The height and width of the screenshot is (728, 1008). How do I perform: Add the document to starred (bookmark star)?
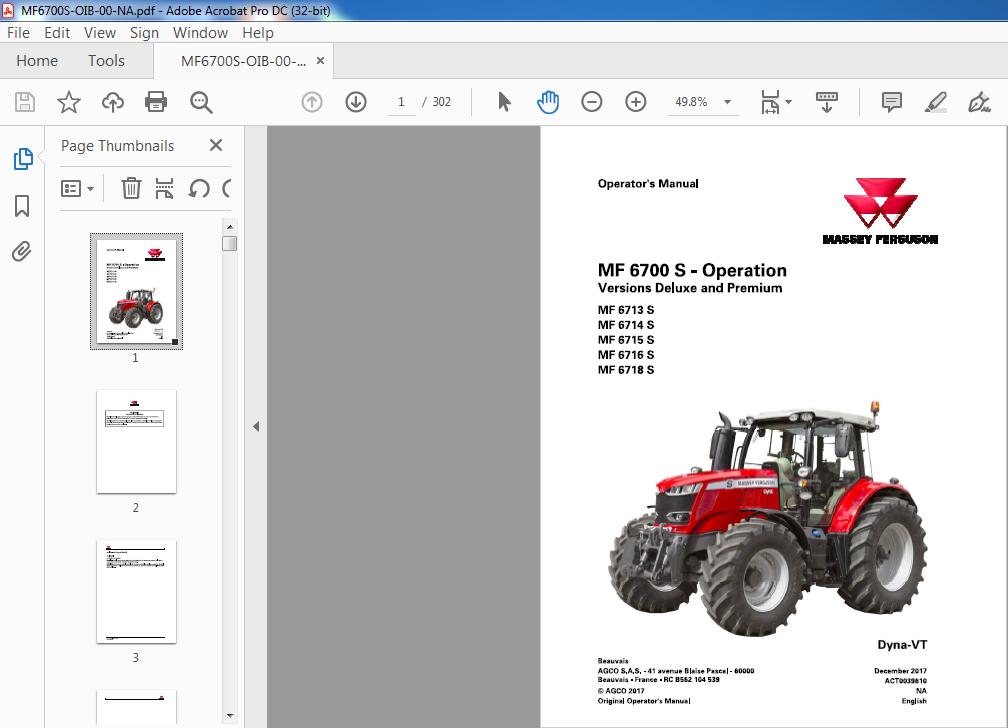pyautogui.click(x=69, y=102)
